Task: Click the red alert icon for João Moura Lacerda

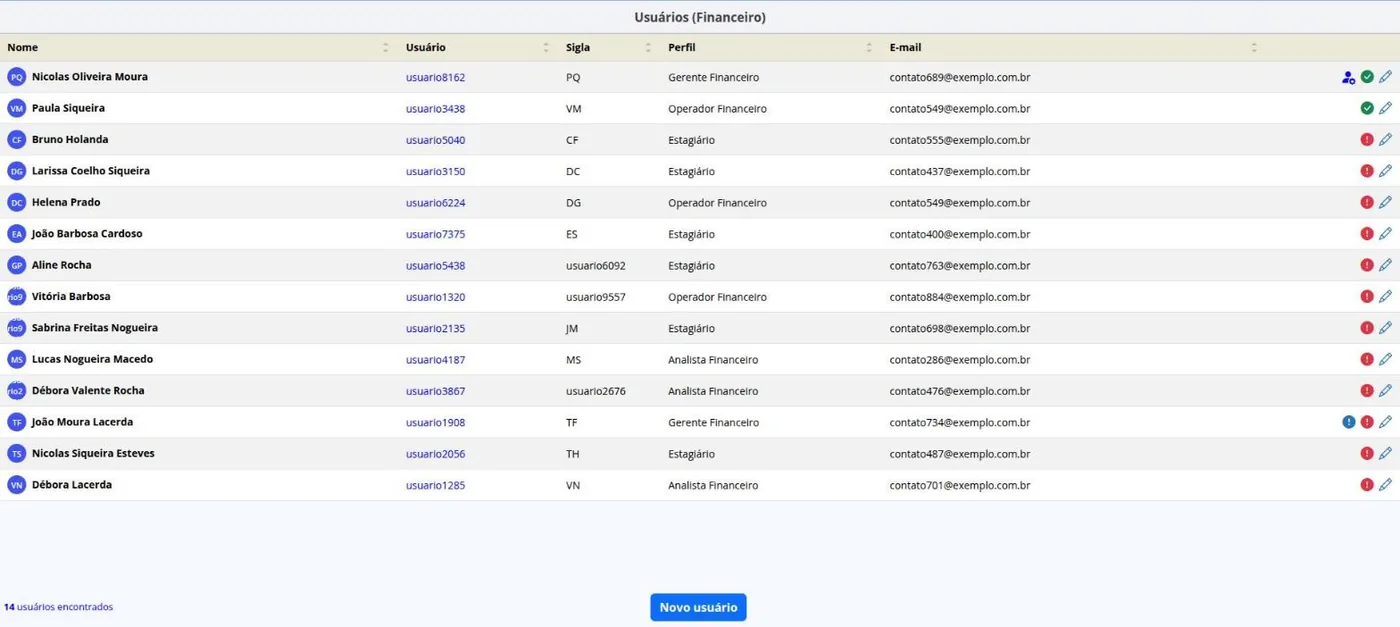Action: click(x=1367, y=422)
